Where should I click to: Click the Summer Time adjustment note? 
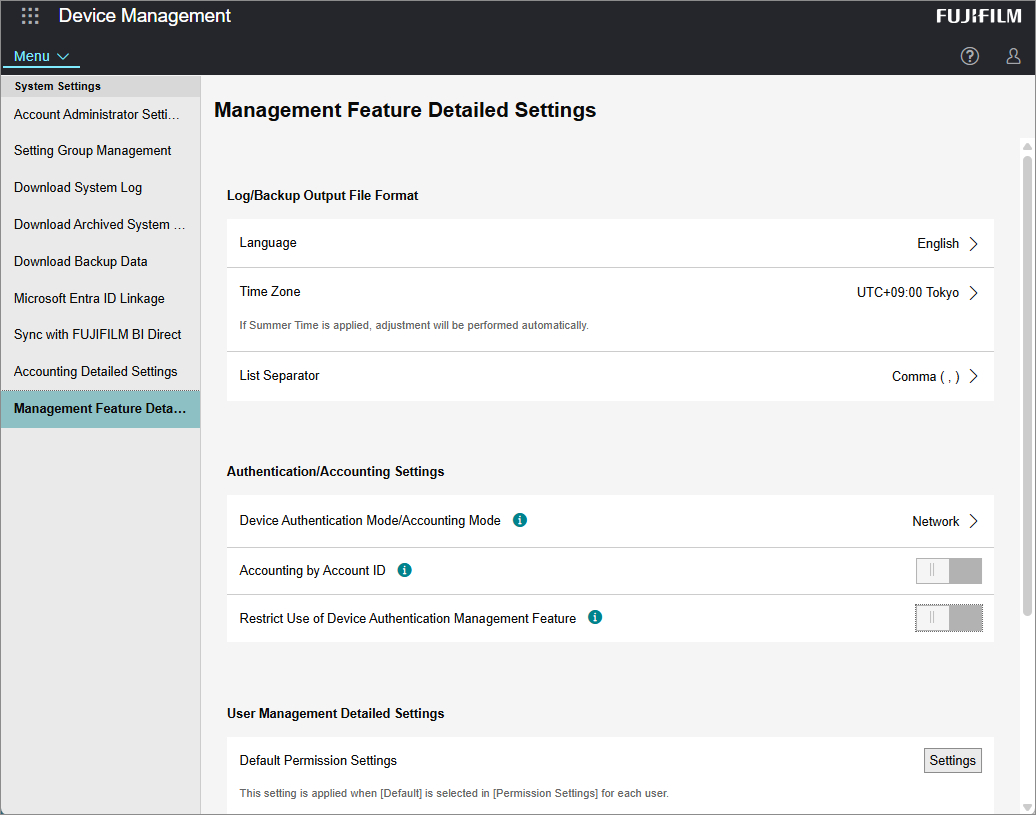pos(414,326)
